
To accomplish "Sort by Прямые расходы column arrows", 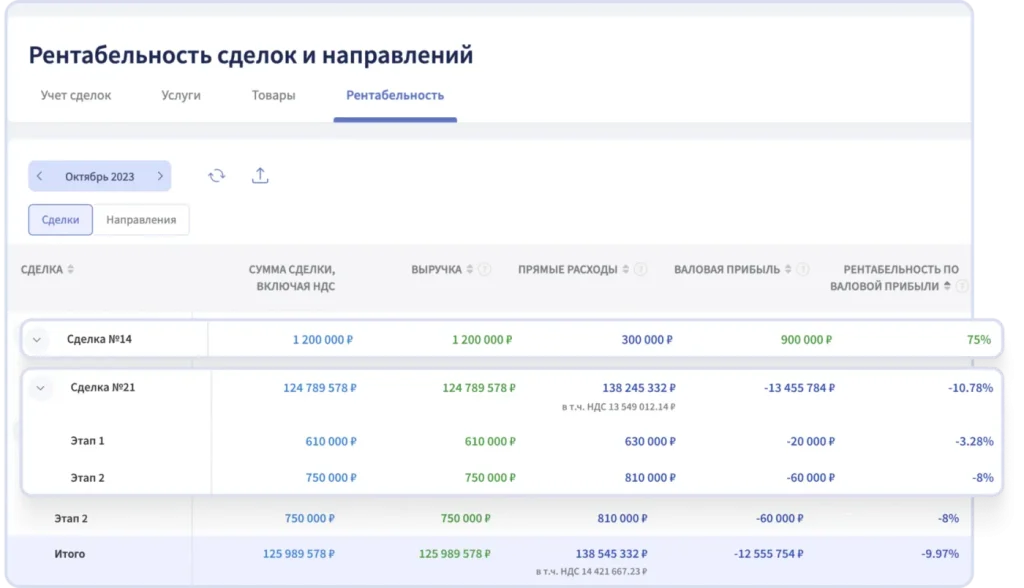I will (x=626, y=269).
